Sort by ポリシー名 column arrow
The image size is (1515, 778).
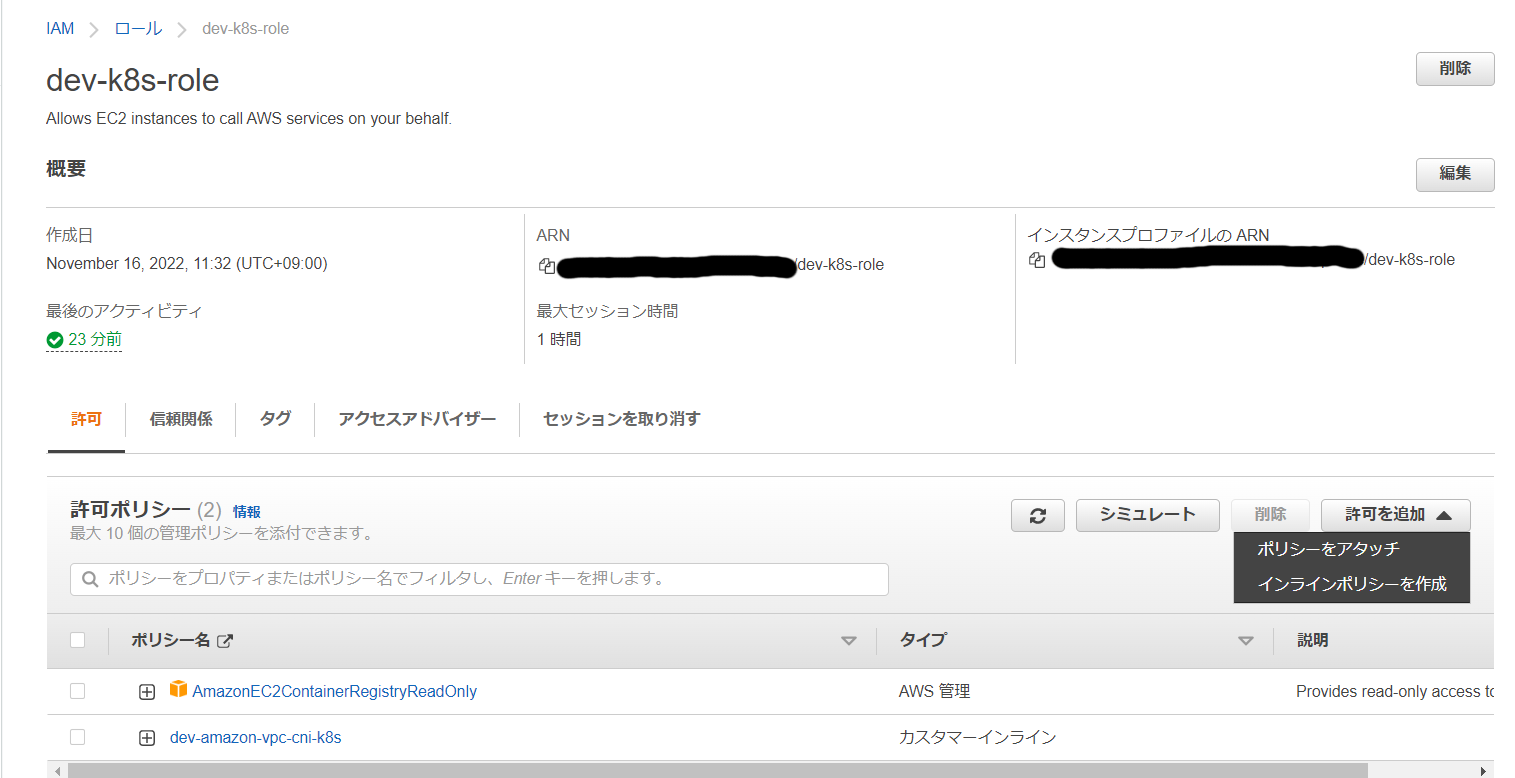pos(849,641)
